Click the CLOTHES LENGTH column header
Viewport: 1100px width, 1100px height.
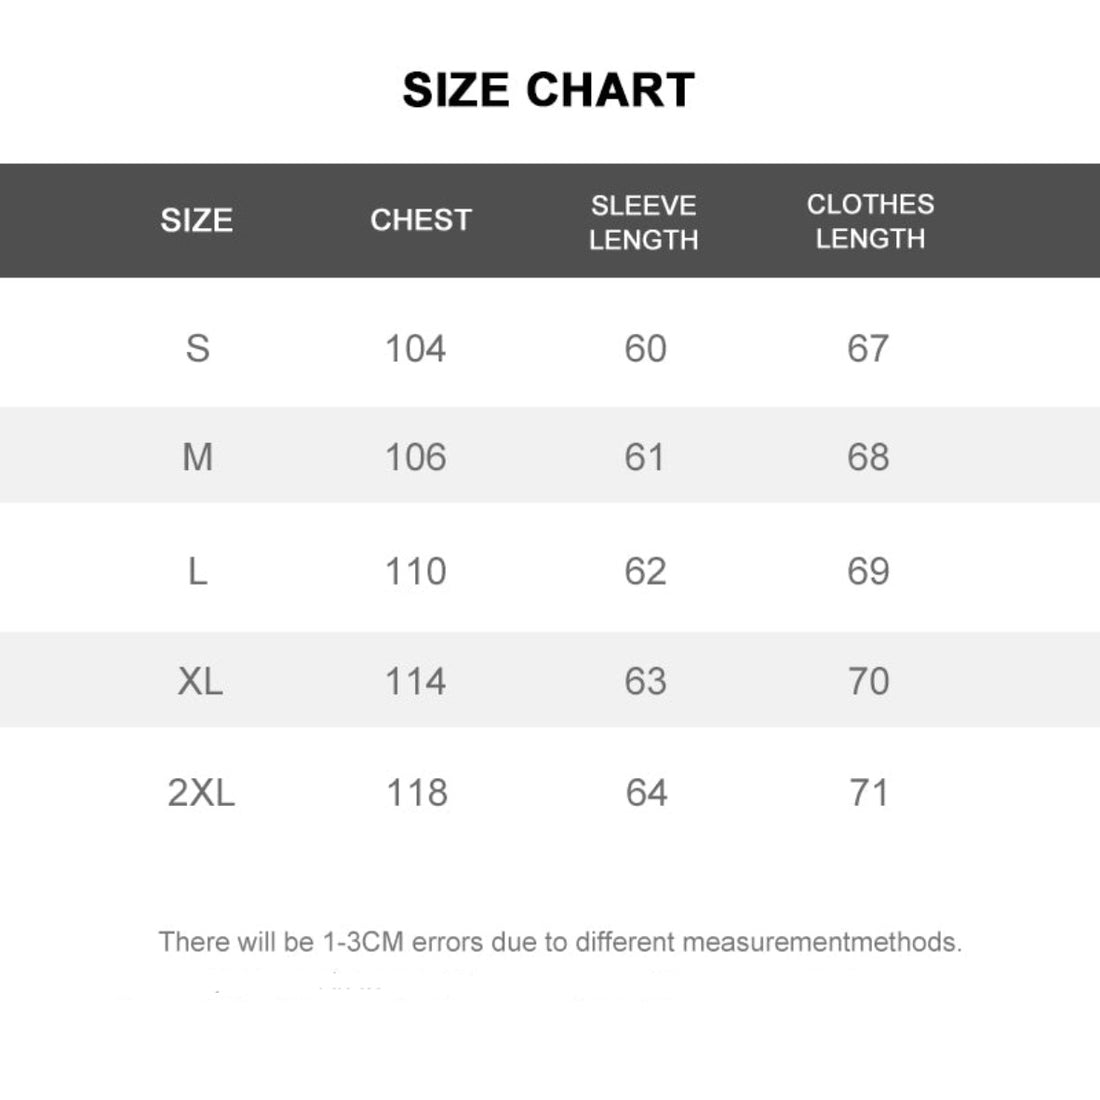tap(870, 221)
